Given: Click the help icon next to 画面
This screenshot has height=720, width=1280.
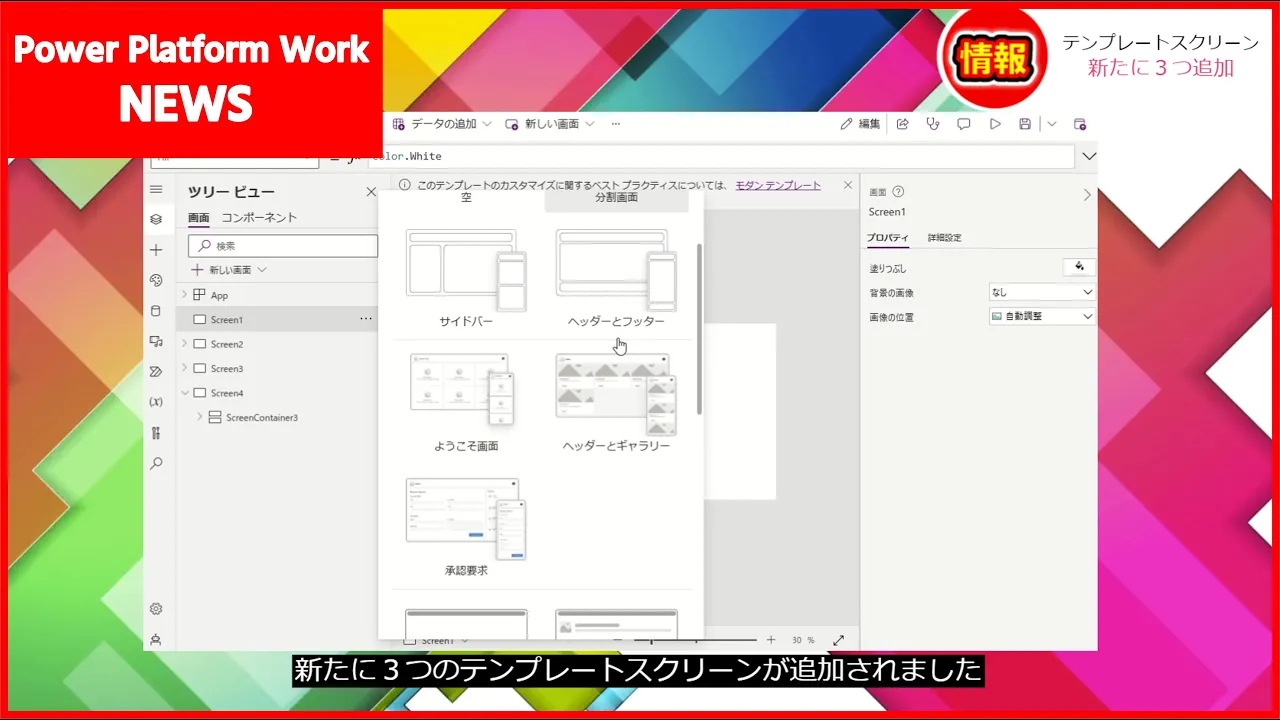Looking at the screenshot, I should pos(898,192).
